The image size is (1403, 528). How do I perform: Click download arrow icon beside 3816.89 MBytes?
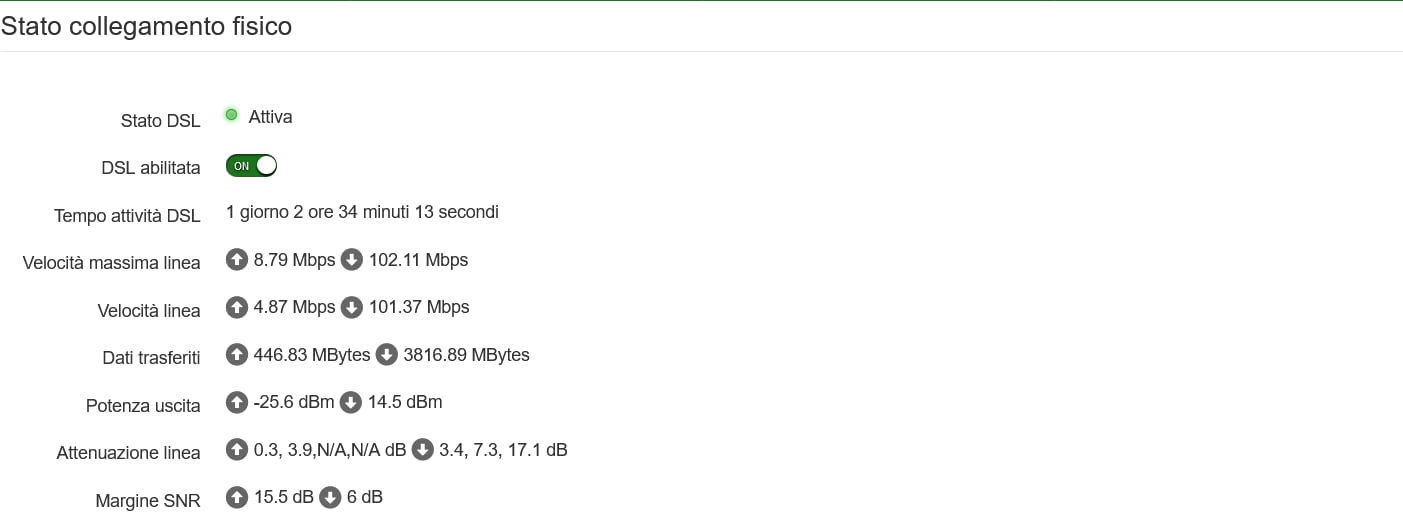pos(386,355)
